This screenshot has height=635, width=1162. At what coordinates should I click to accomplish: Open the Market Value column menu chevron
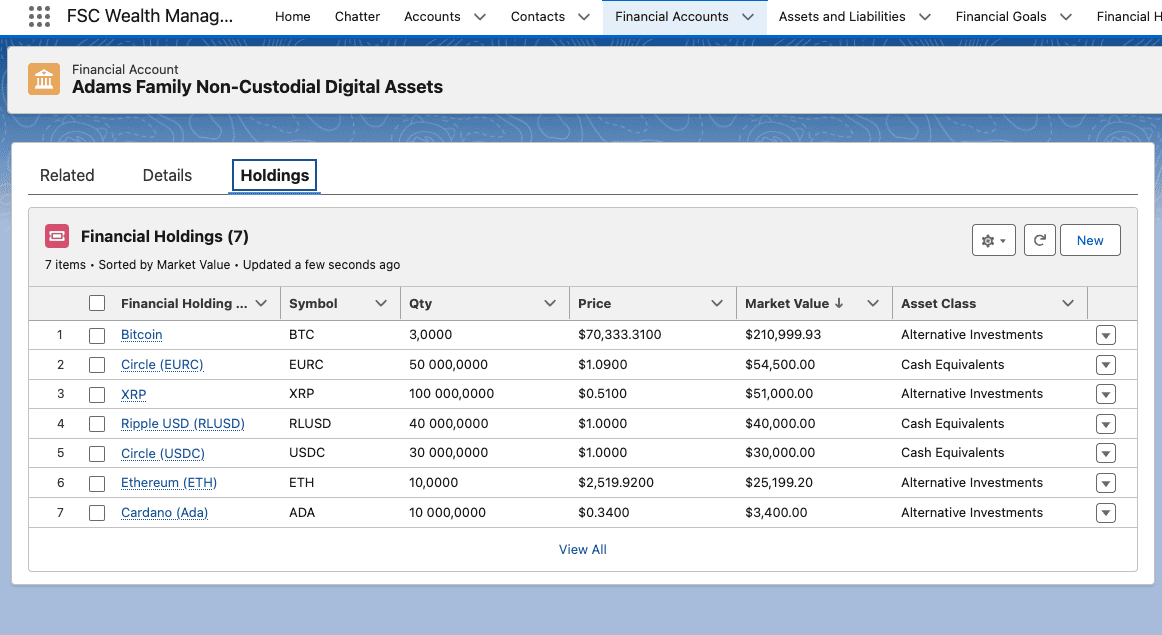coord(873,303)
